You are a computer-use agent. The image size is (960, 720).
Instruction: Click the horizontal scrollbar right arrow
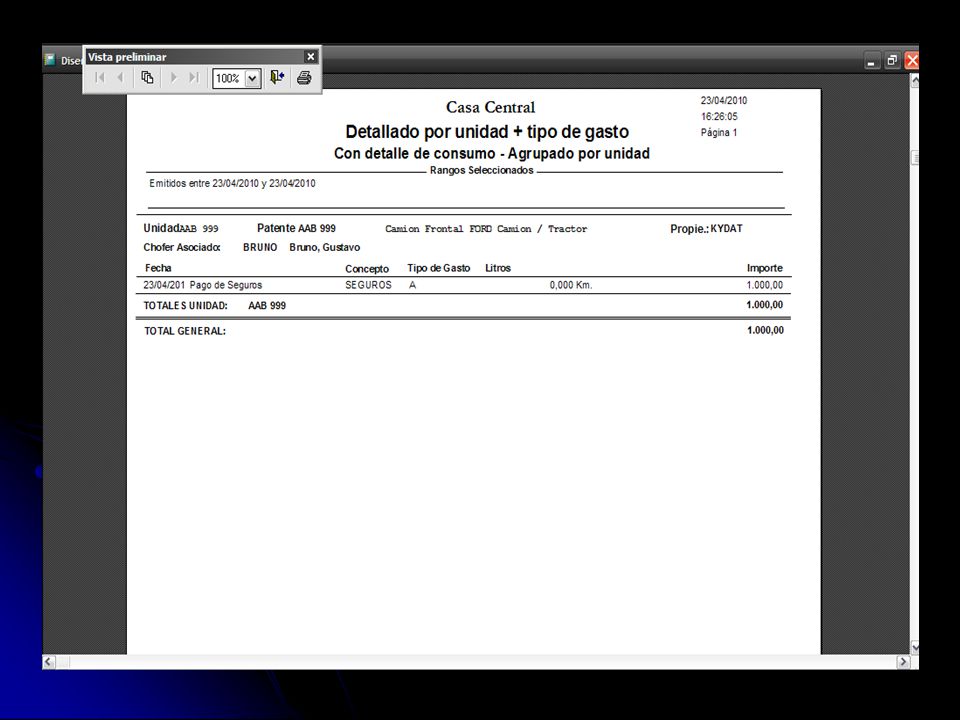pyautogui.click(x=903, y=662)
